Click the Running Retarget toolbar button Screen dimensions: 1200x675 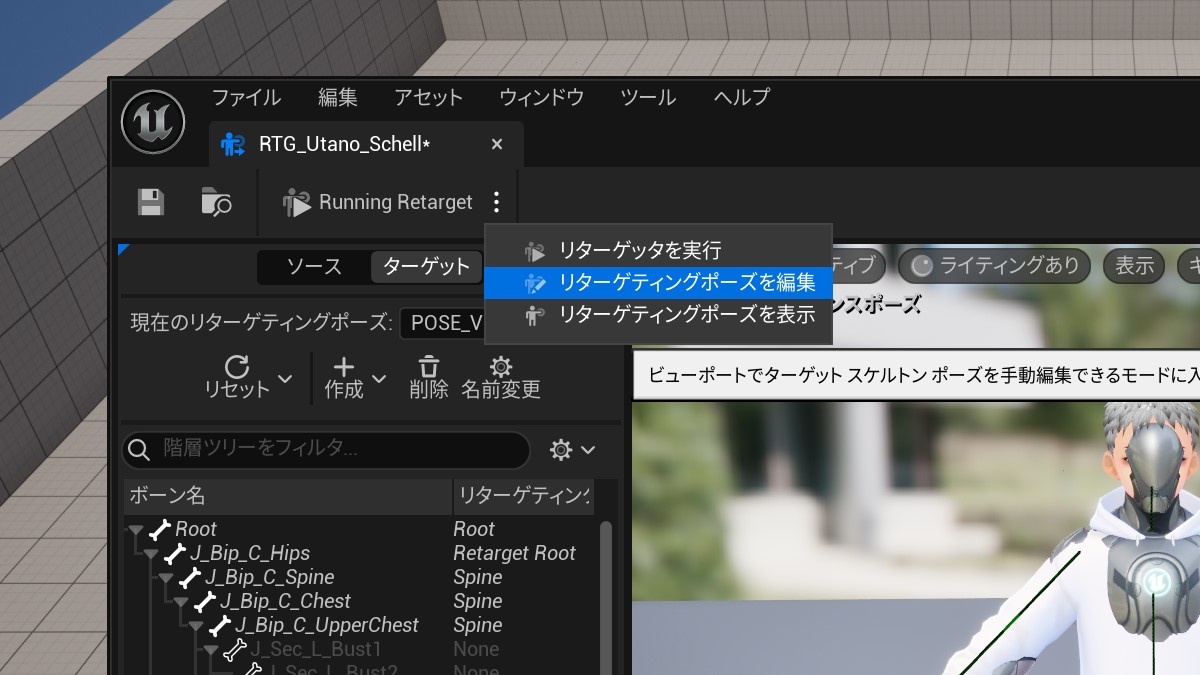coord(377,202)
